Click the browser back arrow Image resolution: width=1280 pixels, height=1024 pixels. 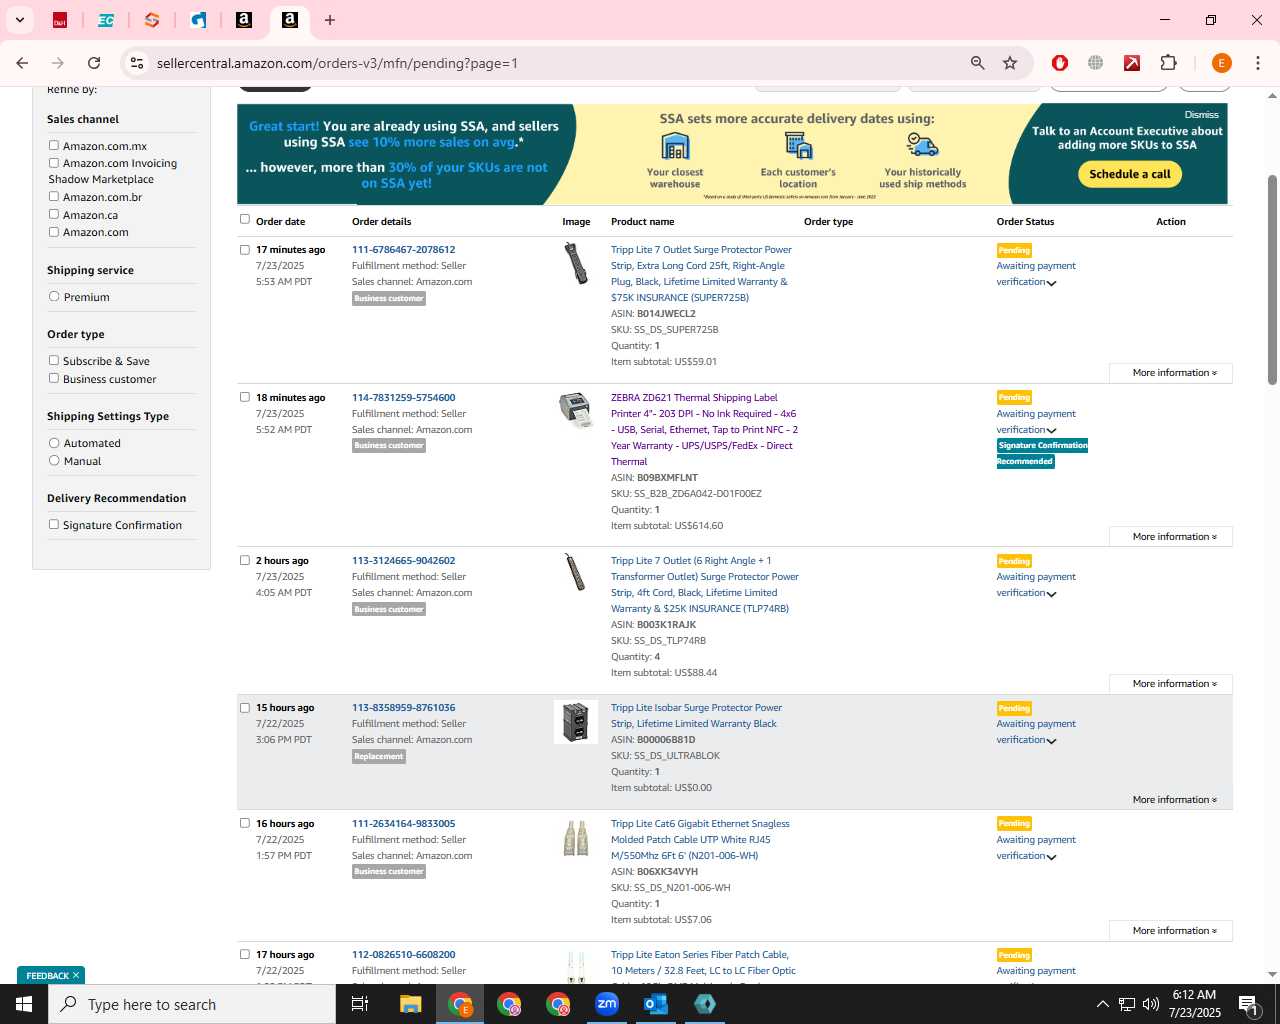tap(22, 63)
